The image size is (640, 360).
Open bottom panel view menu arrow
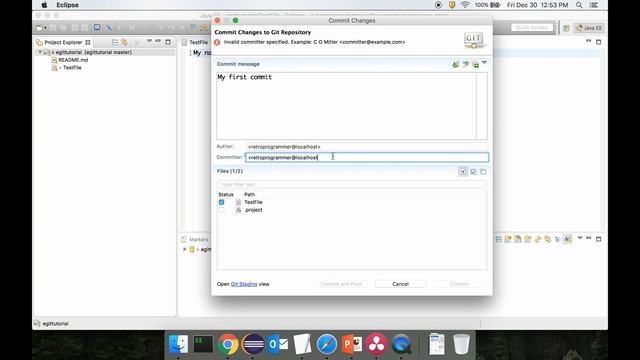[x=580, y=238]
